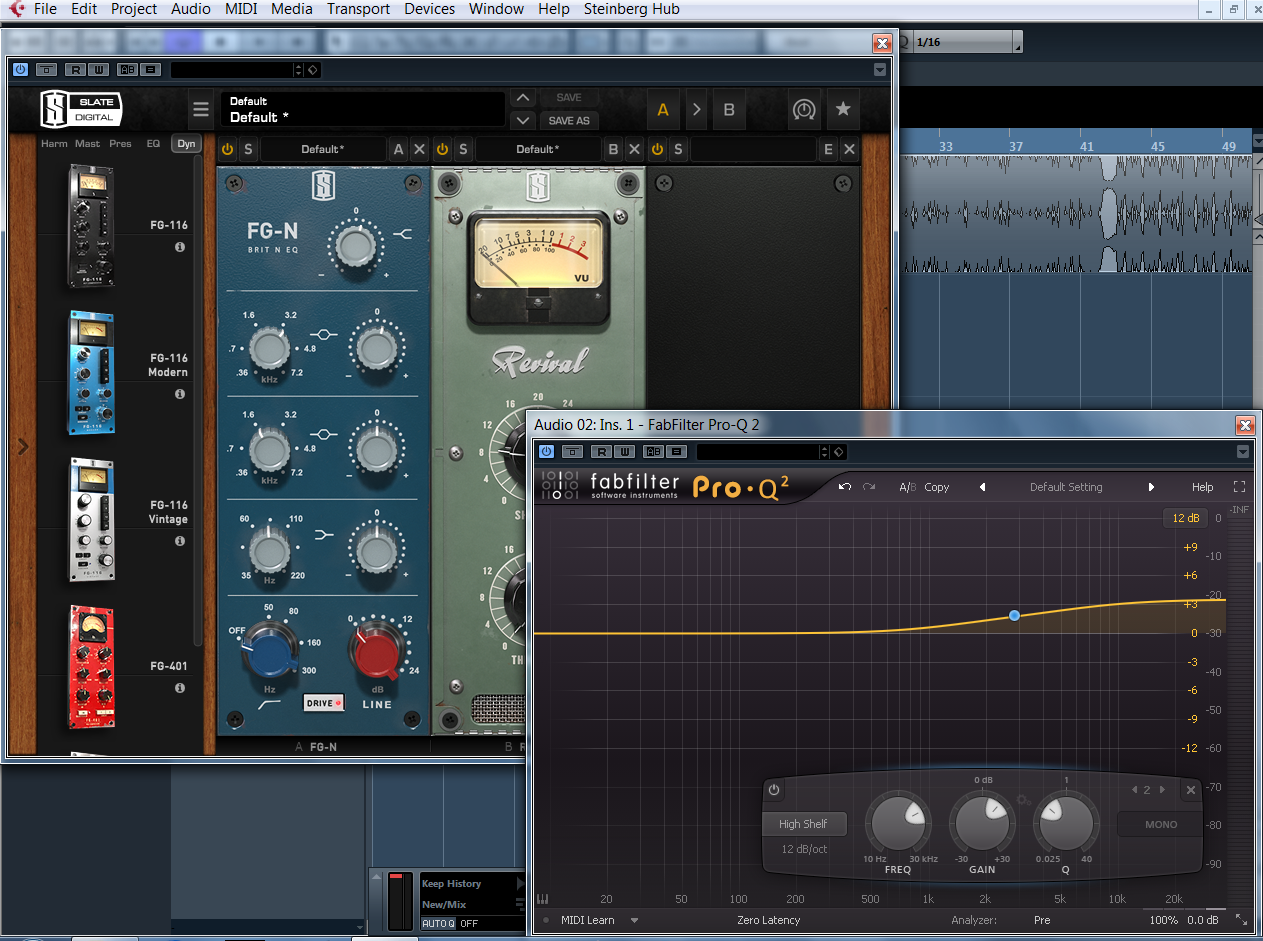The width and height of the screenshot is (1263, 941).
Task: Expand the Slate browser side arrow
Action: click(x=24, y=447)
